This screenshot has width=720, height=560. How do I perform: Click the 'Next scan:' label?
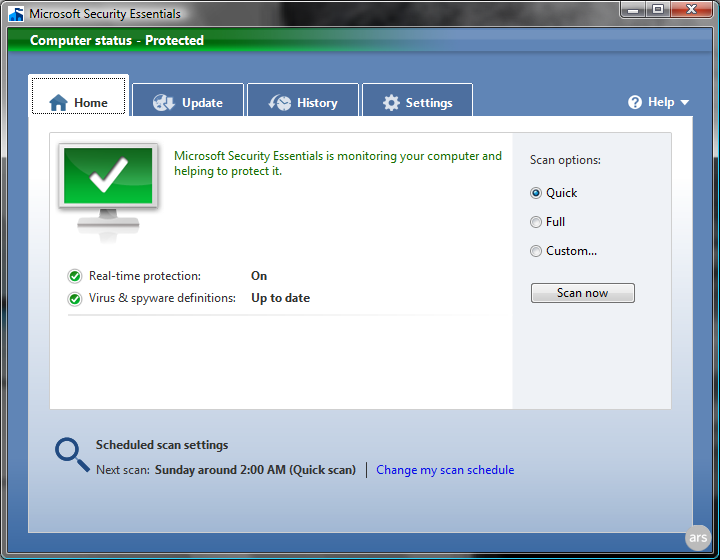123,470
